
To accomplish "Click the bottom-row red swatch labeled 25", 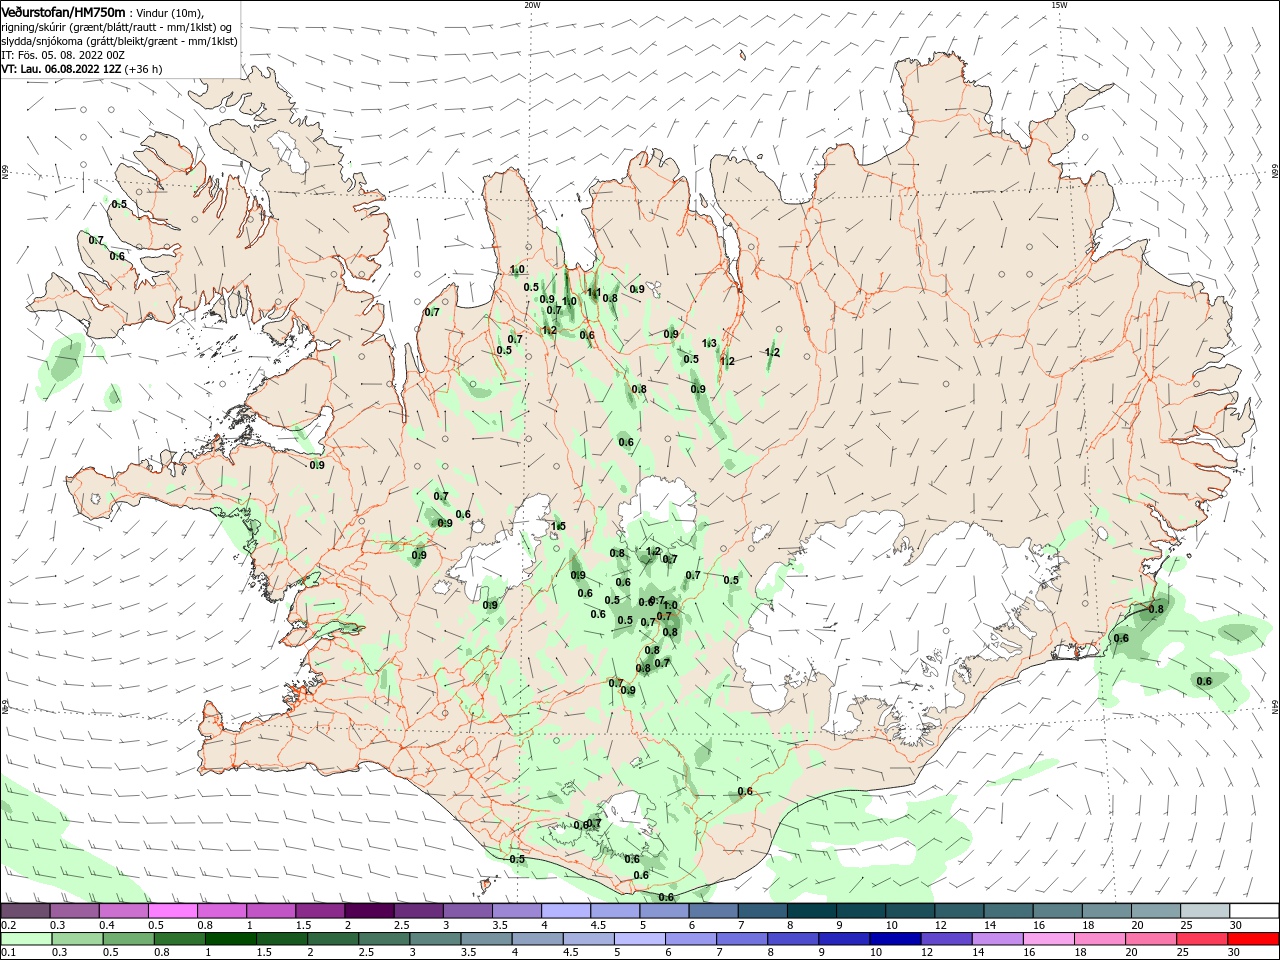I will 1201,939.
